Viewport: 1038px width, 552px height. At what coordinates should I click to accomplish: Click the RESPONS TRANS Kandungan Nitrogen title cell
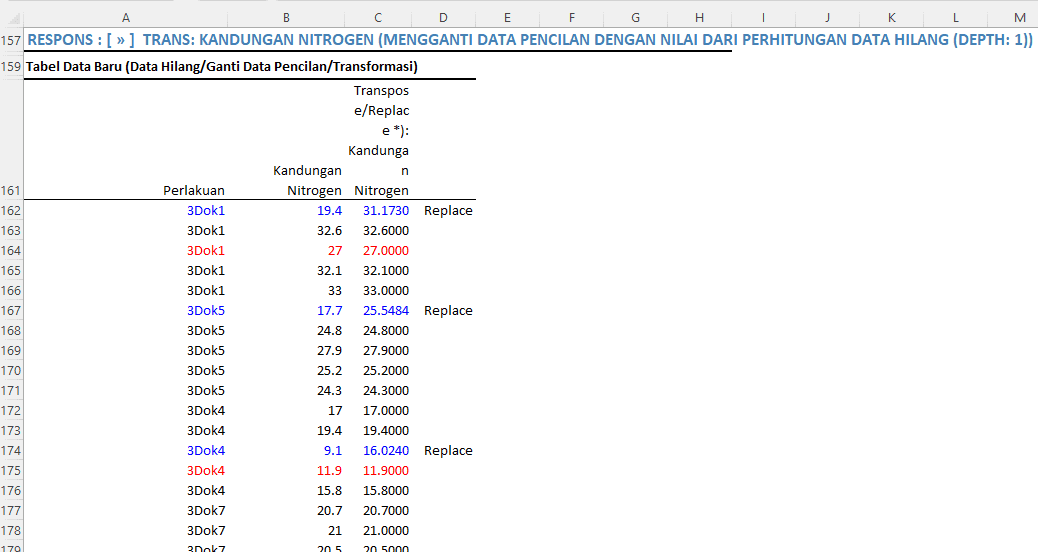530,41
